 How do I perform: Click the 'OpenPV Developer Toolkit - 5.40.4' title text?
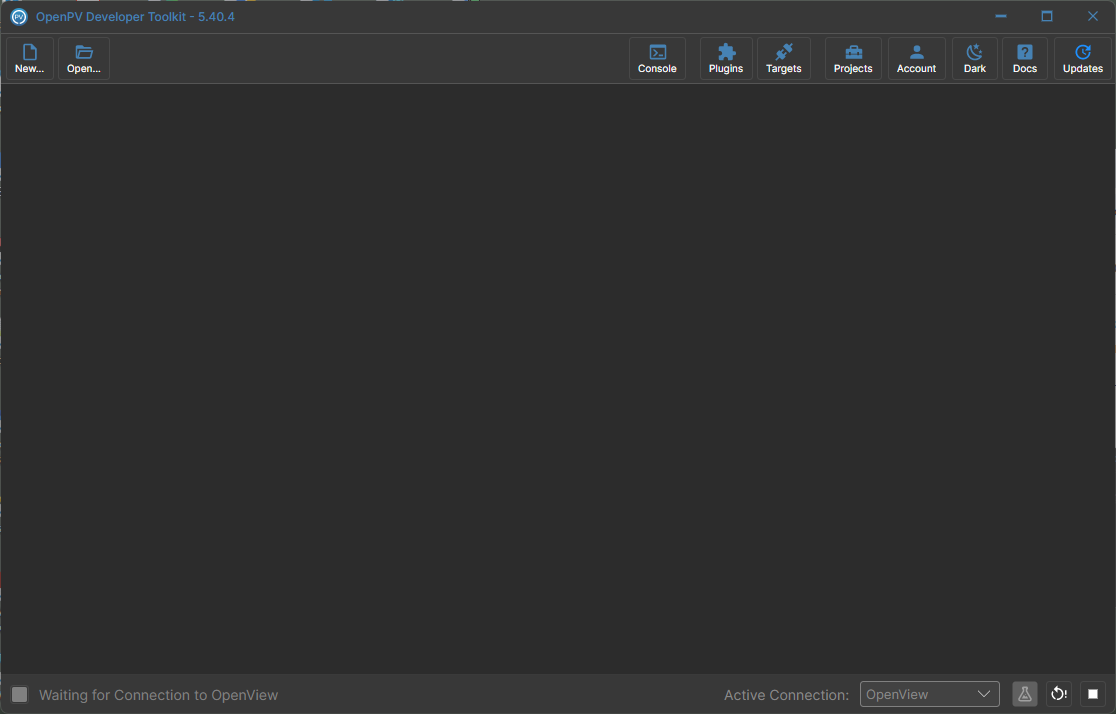click(135, 16)
